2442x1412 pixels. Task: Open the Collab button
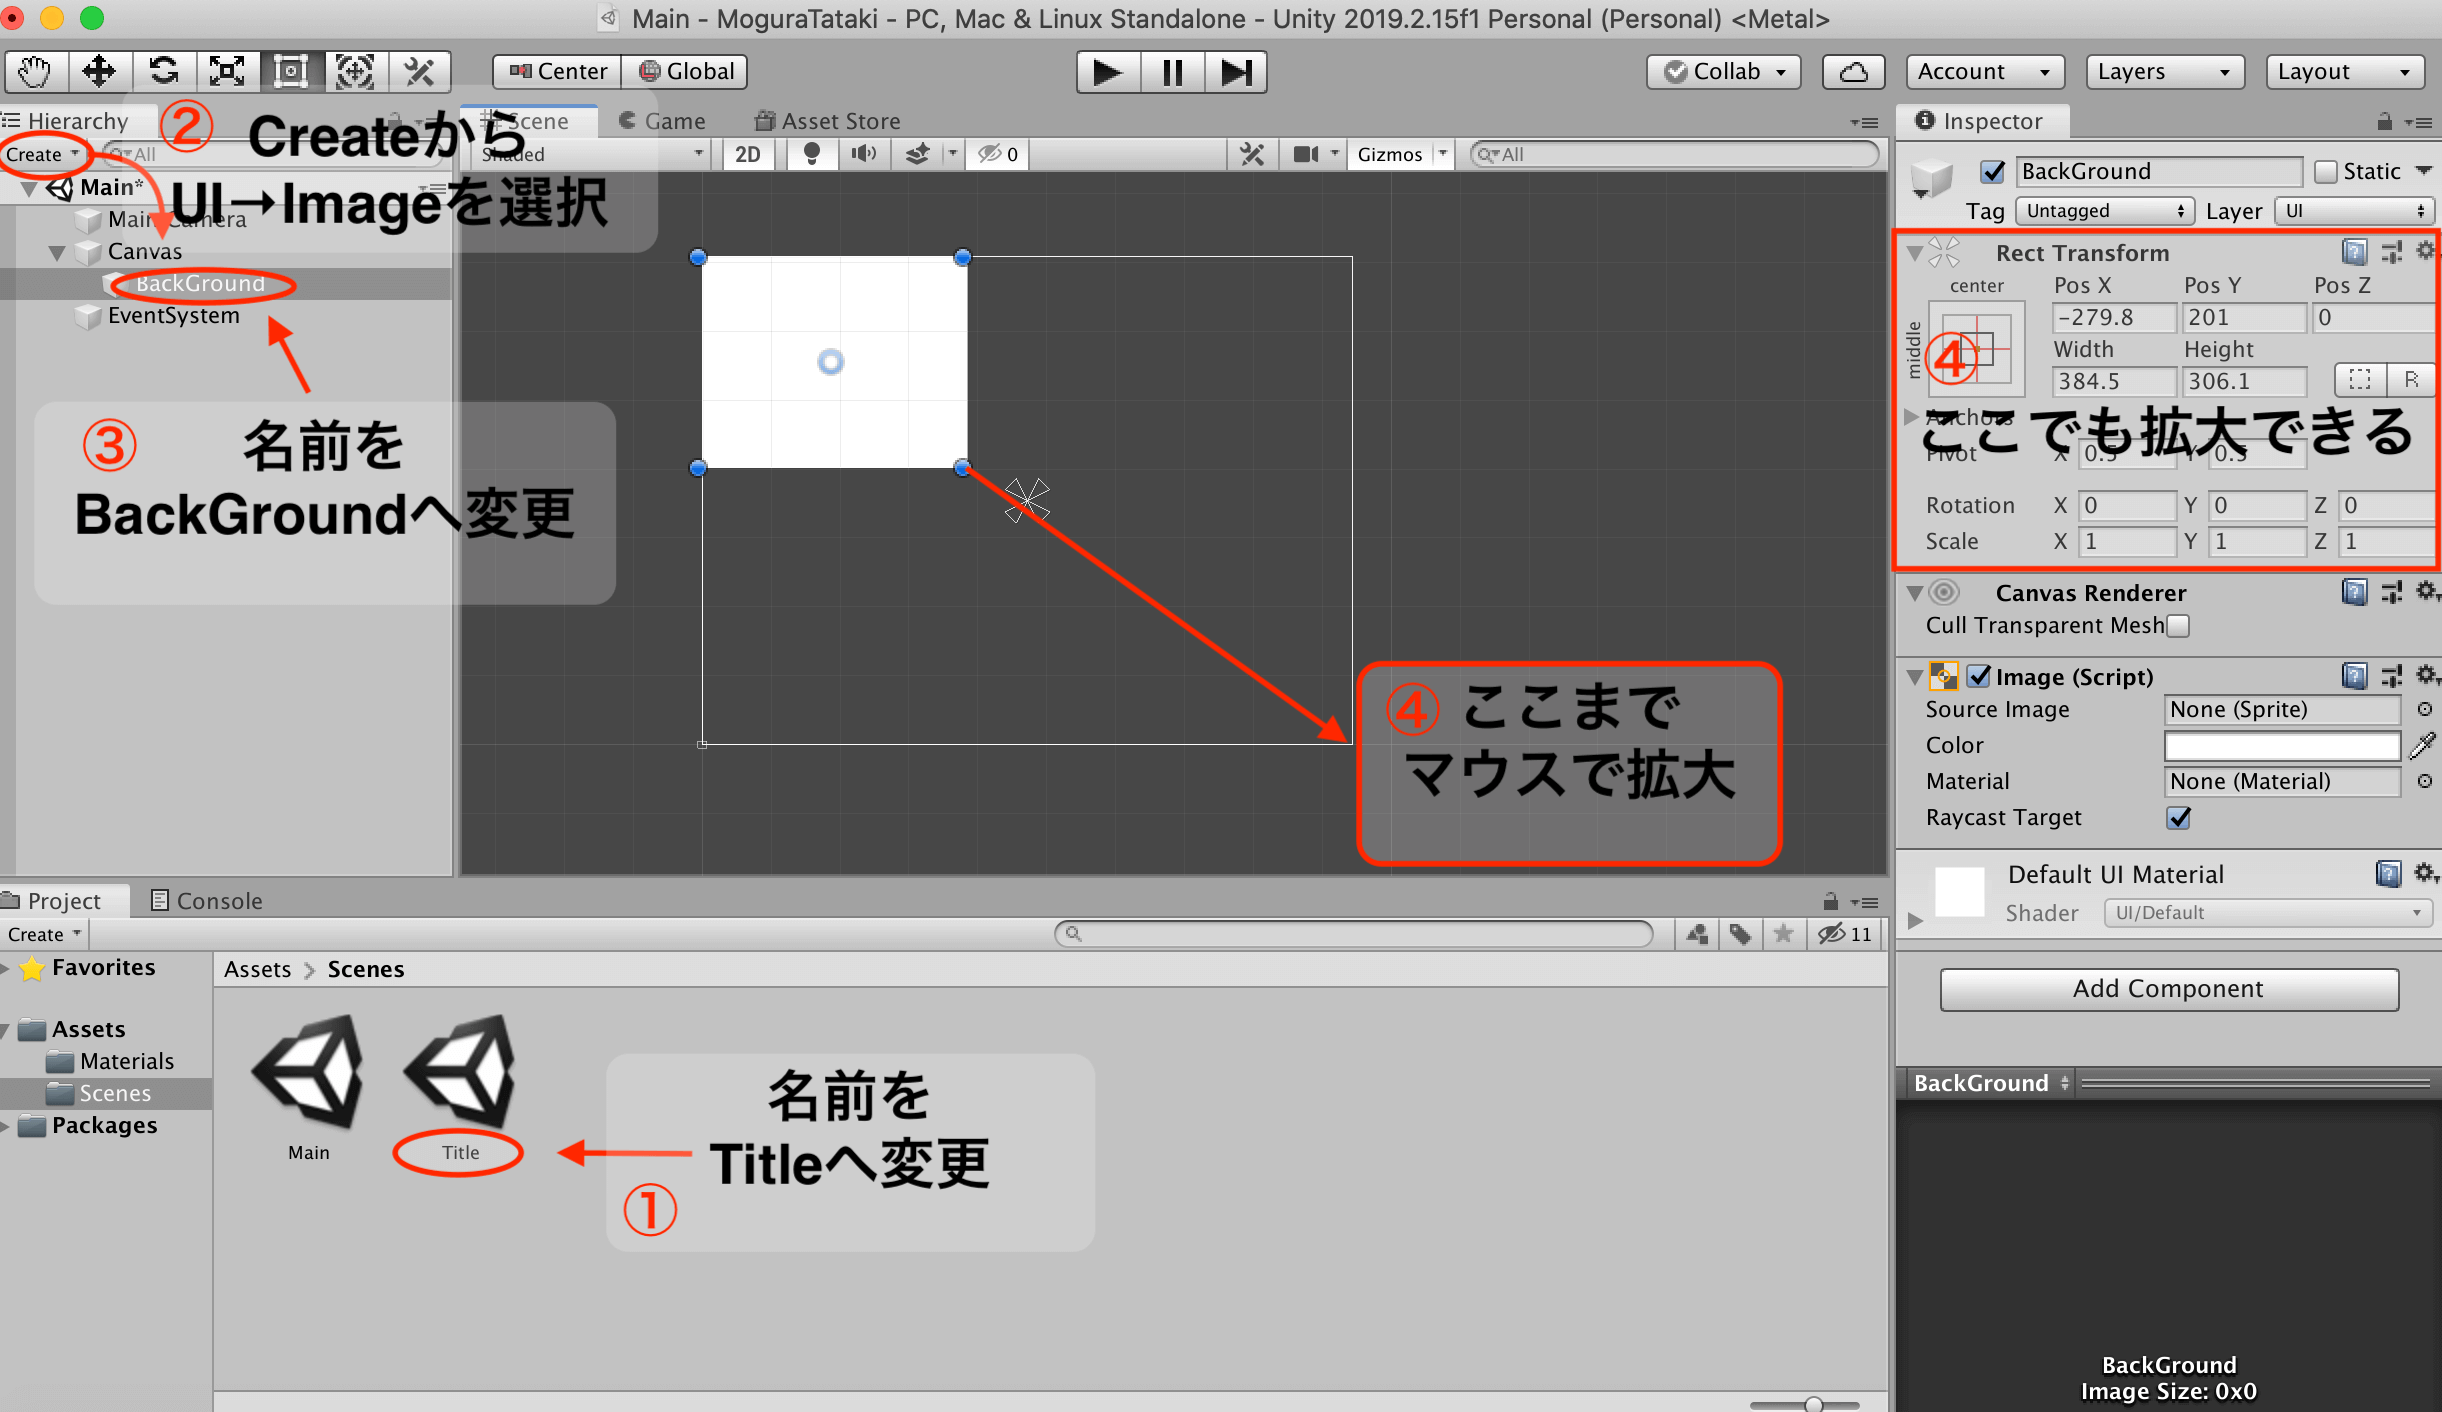[x=1724, y=72]
